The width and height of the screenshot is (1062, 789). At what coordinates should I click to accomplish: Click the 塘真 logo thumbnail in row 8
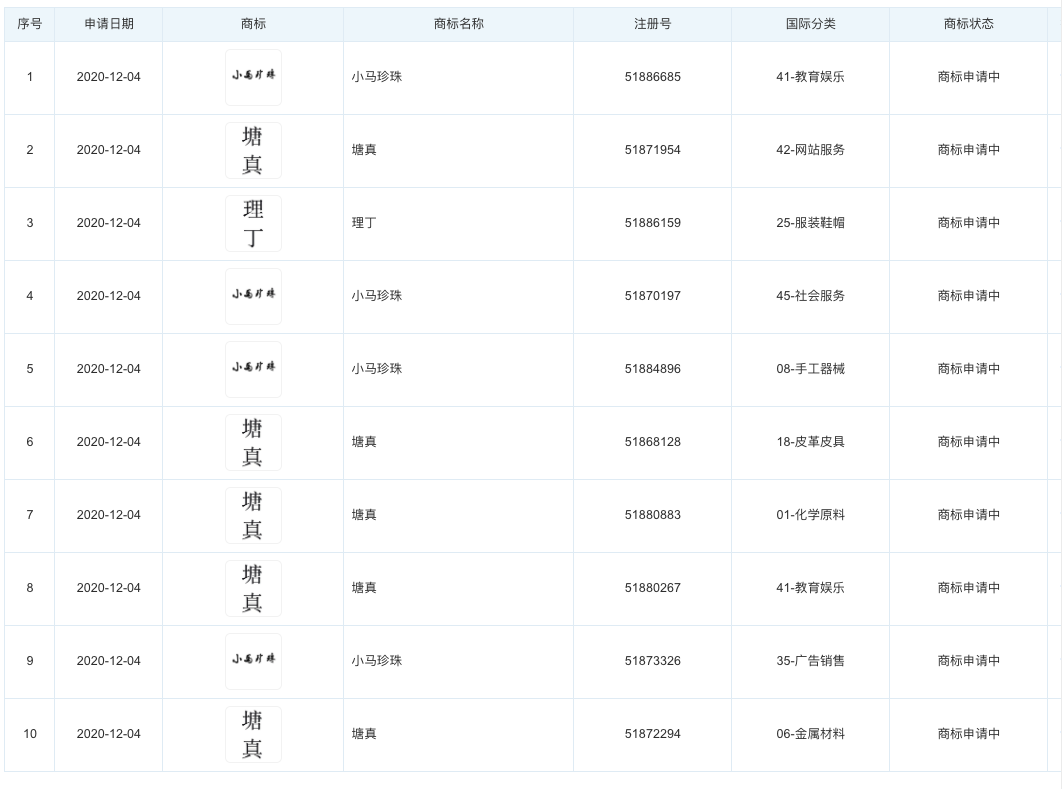pyautogui.click(x=253, y=588)
